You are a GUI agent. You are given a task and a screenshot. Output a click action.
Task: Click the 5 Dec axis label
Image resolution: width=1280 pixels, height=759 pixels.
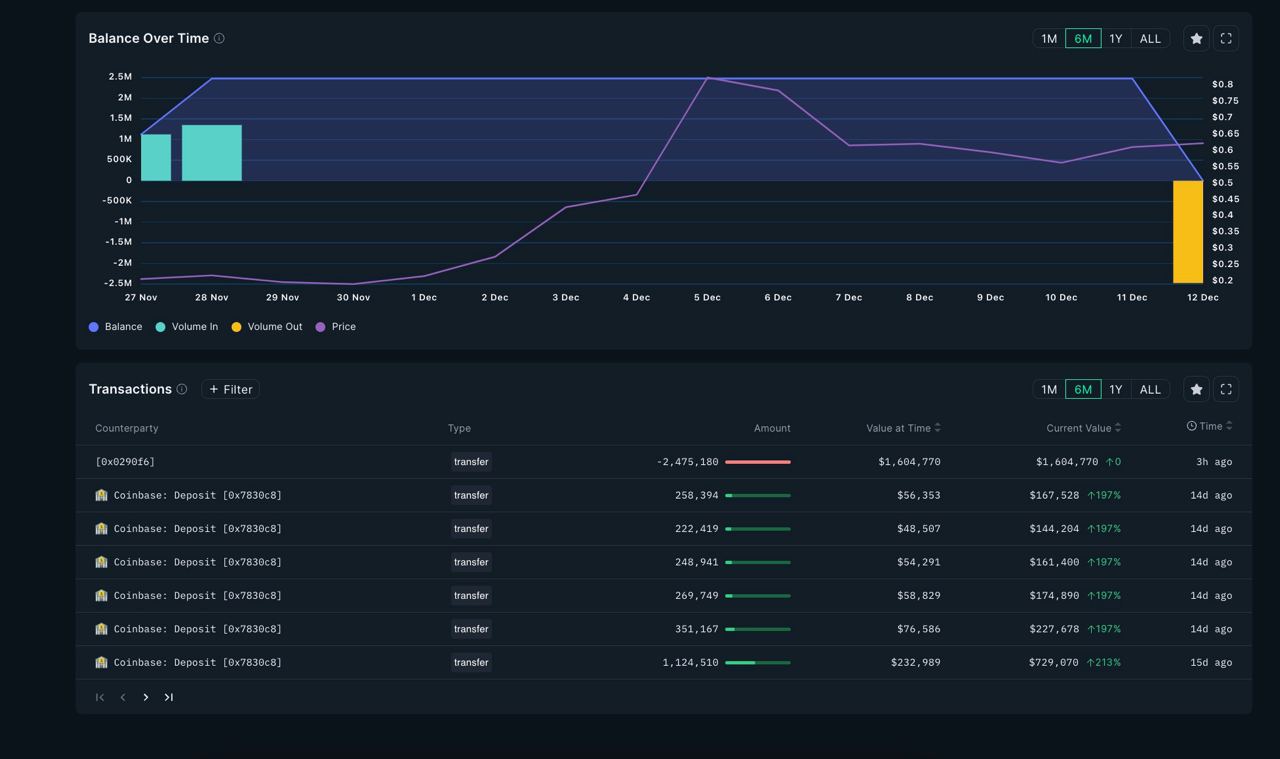(x=707, y=297)
